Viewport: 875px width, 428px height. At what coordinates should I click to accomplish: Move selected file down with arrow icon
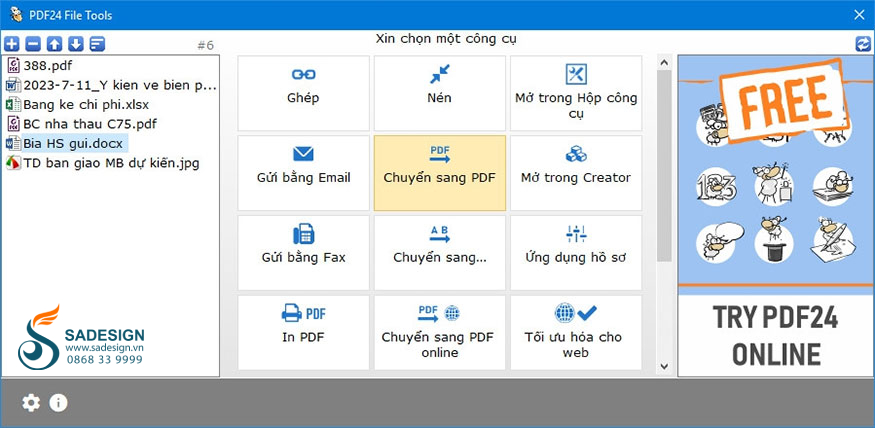pyautogui.click(x=76, y=44)
